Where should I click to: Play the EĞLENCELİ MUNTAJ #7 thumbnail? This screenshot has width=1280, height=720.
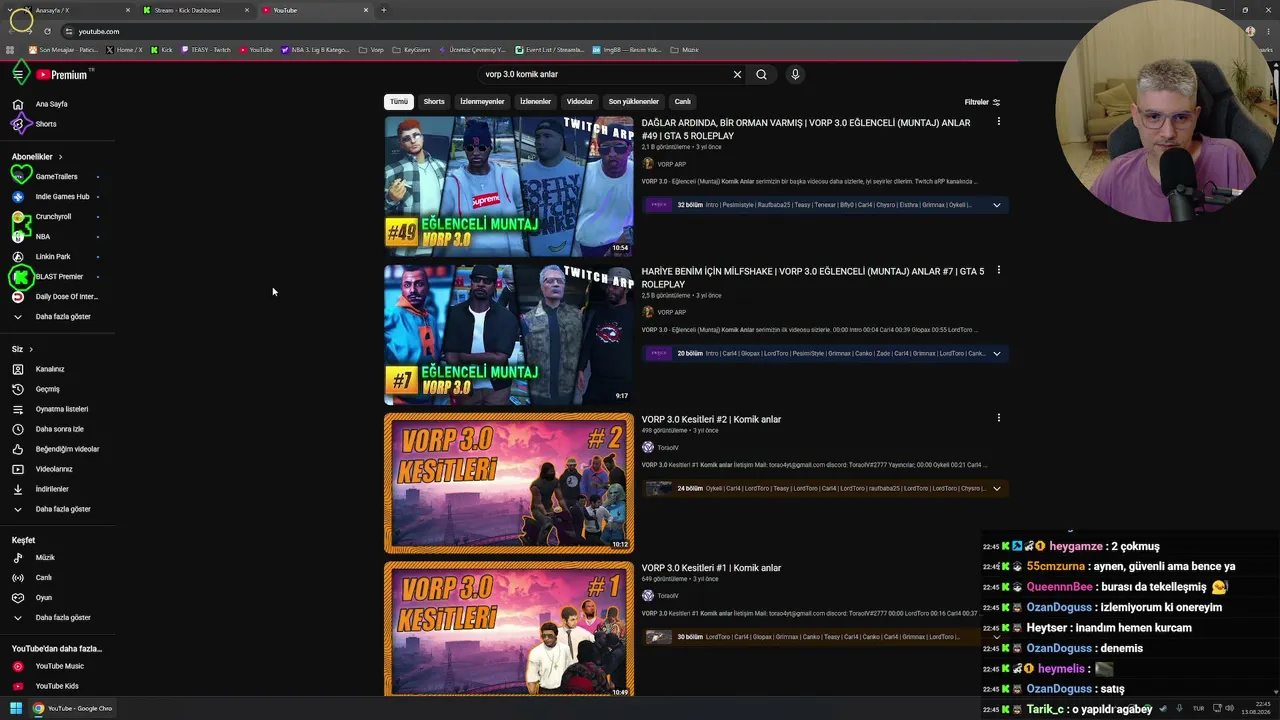point(509,335)
